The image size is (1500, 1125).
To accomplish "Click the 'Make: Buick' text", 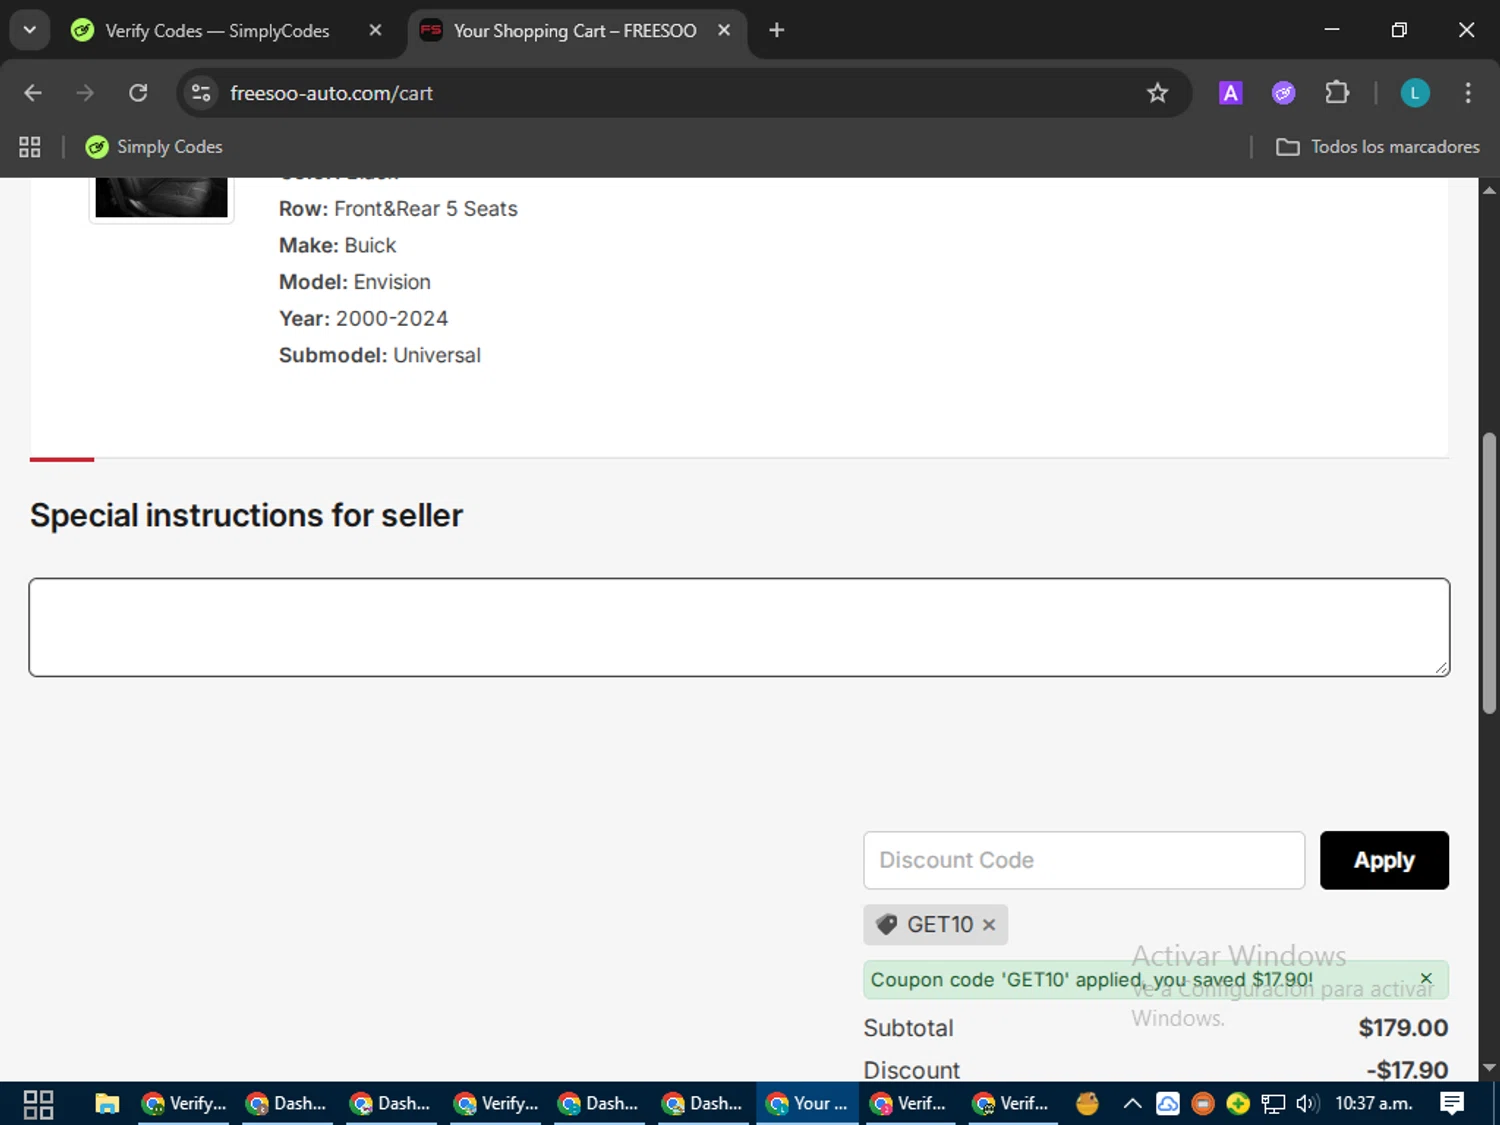I will (337, 245).
